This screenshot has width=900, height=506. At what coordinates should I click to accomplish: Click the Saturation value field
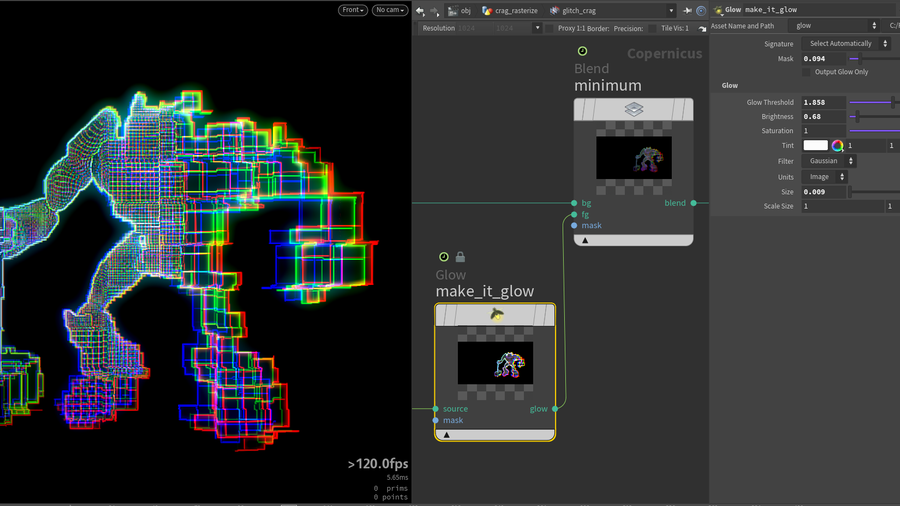coord(824,131)
